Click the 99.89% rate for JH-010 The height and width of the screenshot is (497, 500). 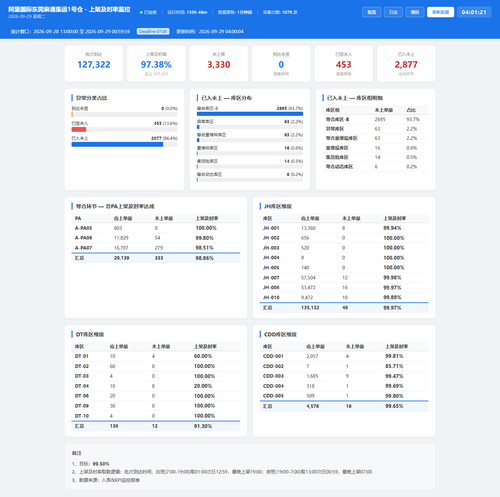(392, 297)
